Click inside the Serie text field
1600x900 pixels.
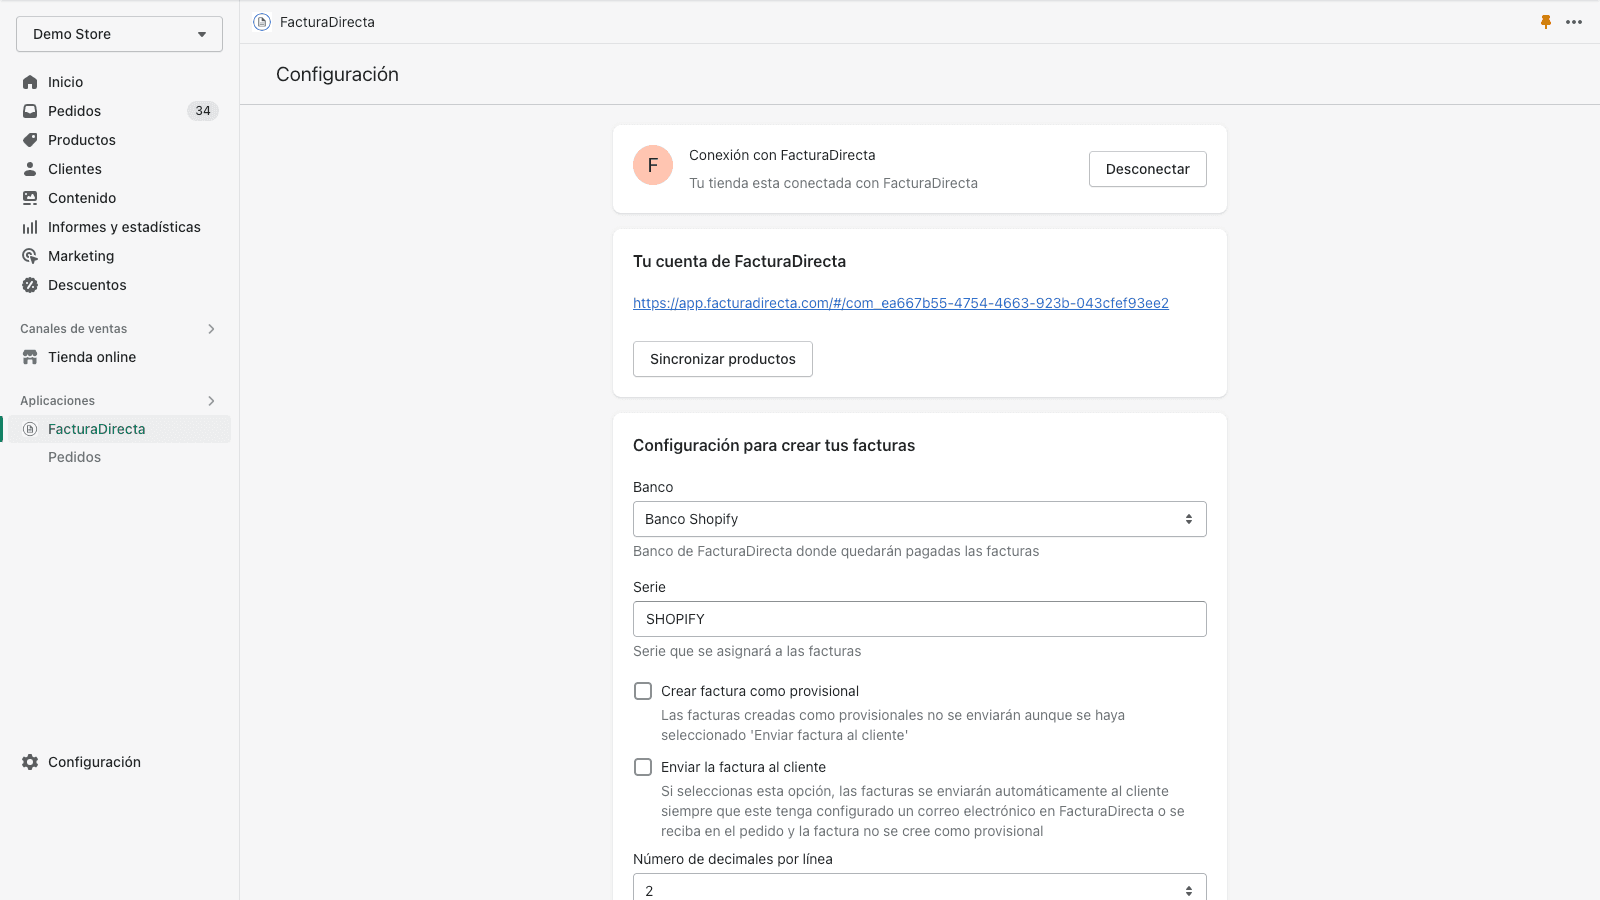tap(919, 618)
